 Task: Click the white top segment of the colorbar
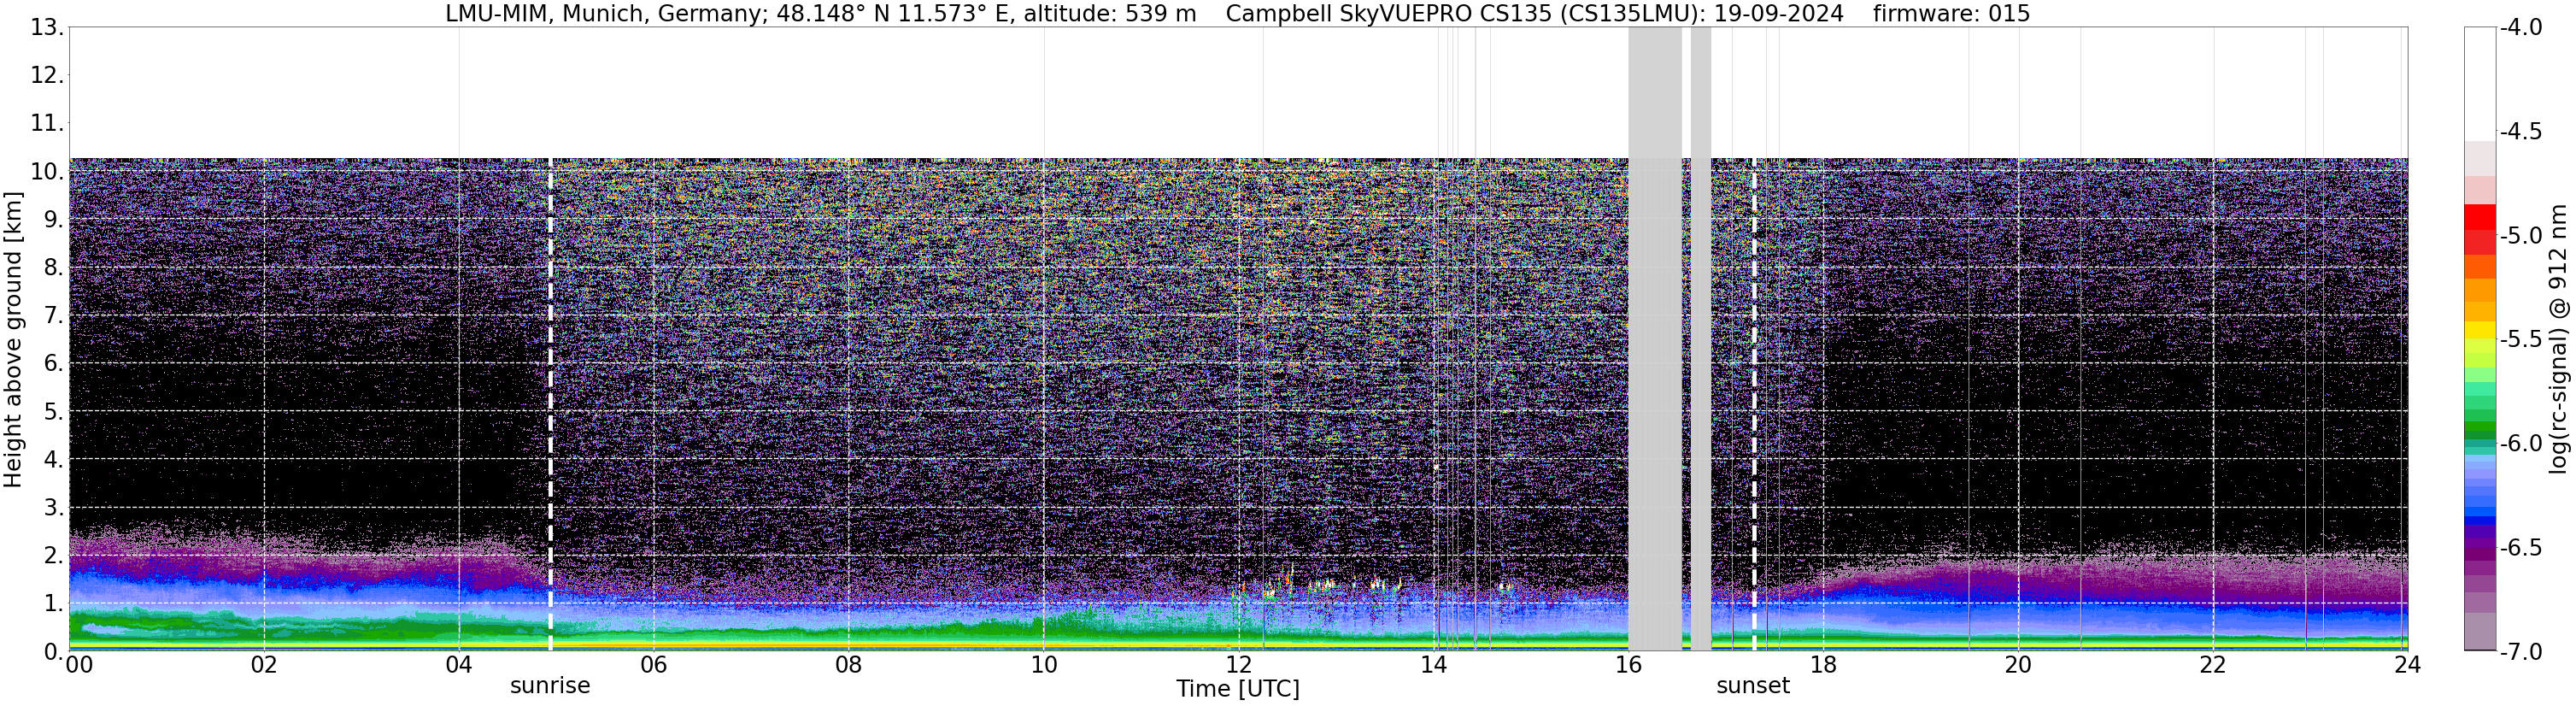(2480, 84)
